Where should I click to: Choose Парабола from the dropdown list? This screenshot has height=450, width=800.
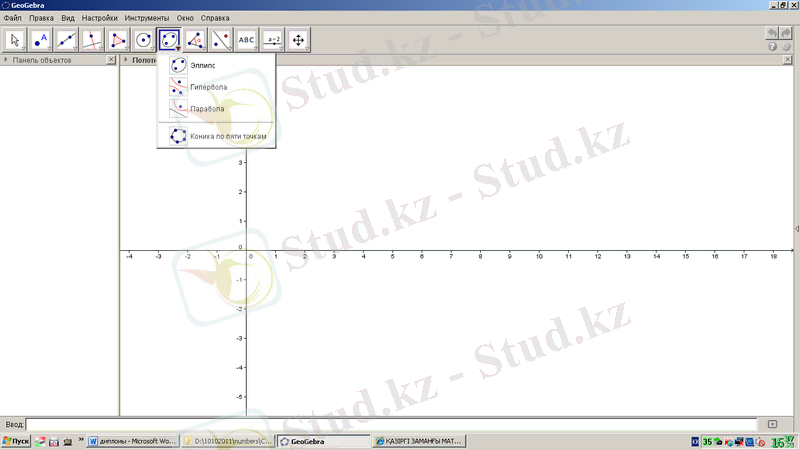(x=216, y=109)
